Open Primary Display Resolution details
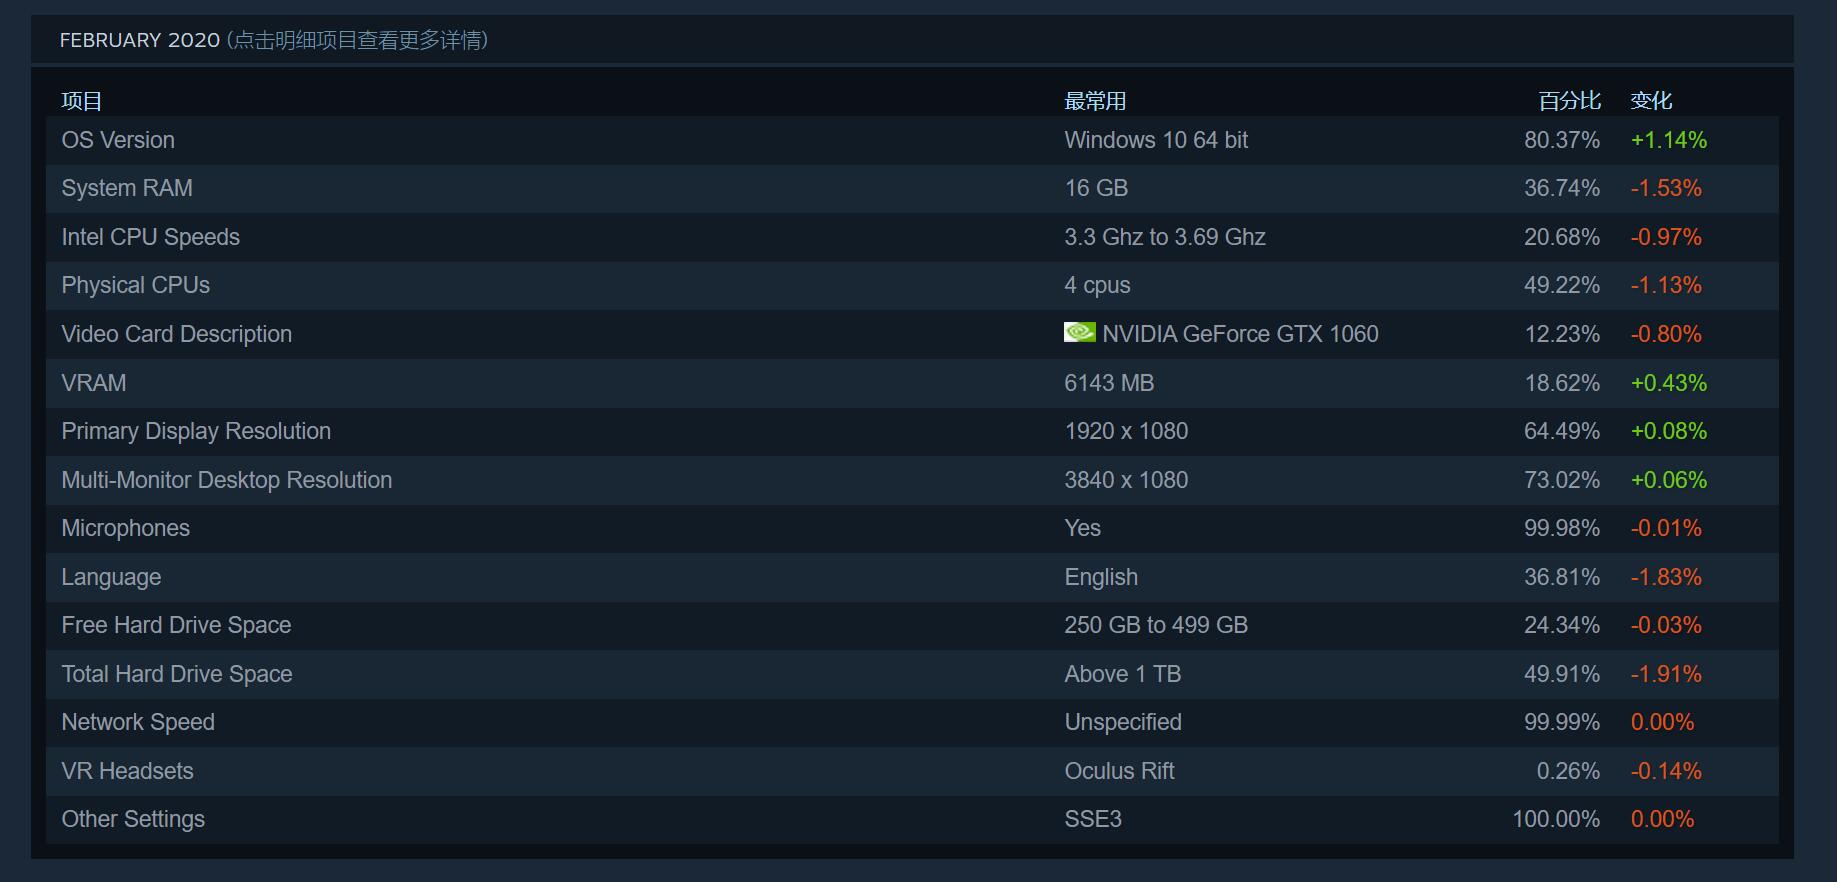1837x882 pixels. point(196,431)
